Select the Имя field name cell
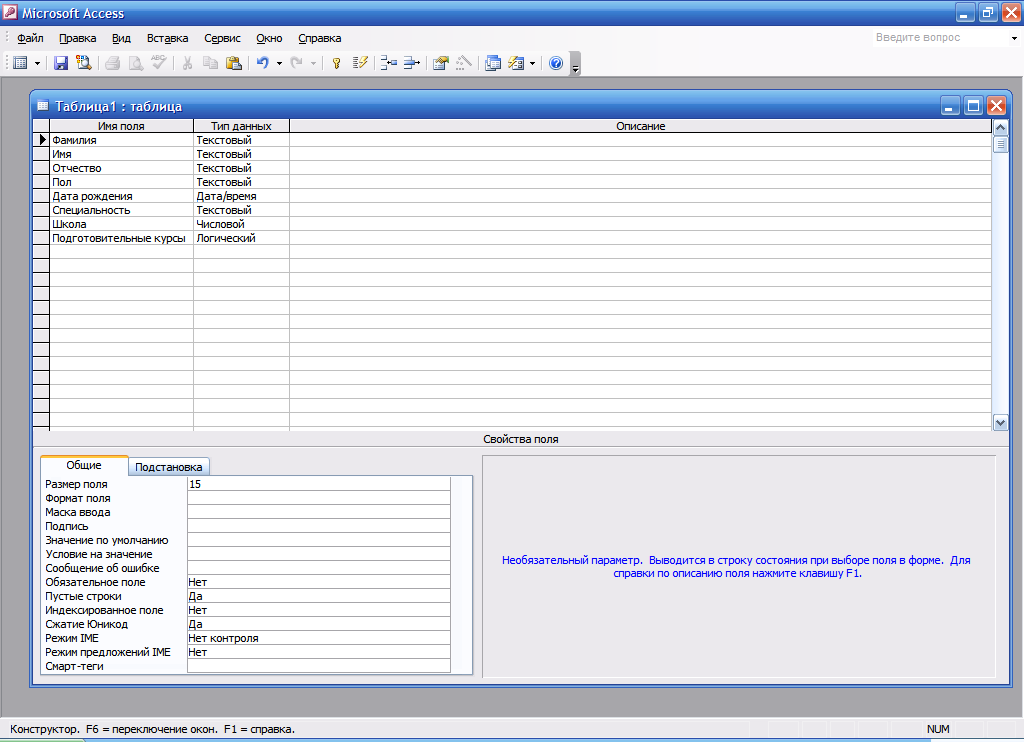The width and height of the screenshot is (1024, 742). 121,154
